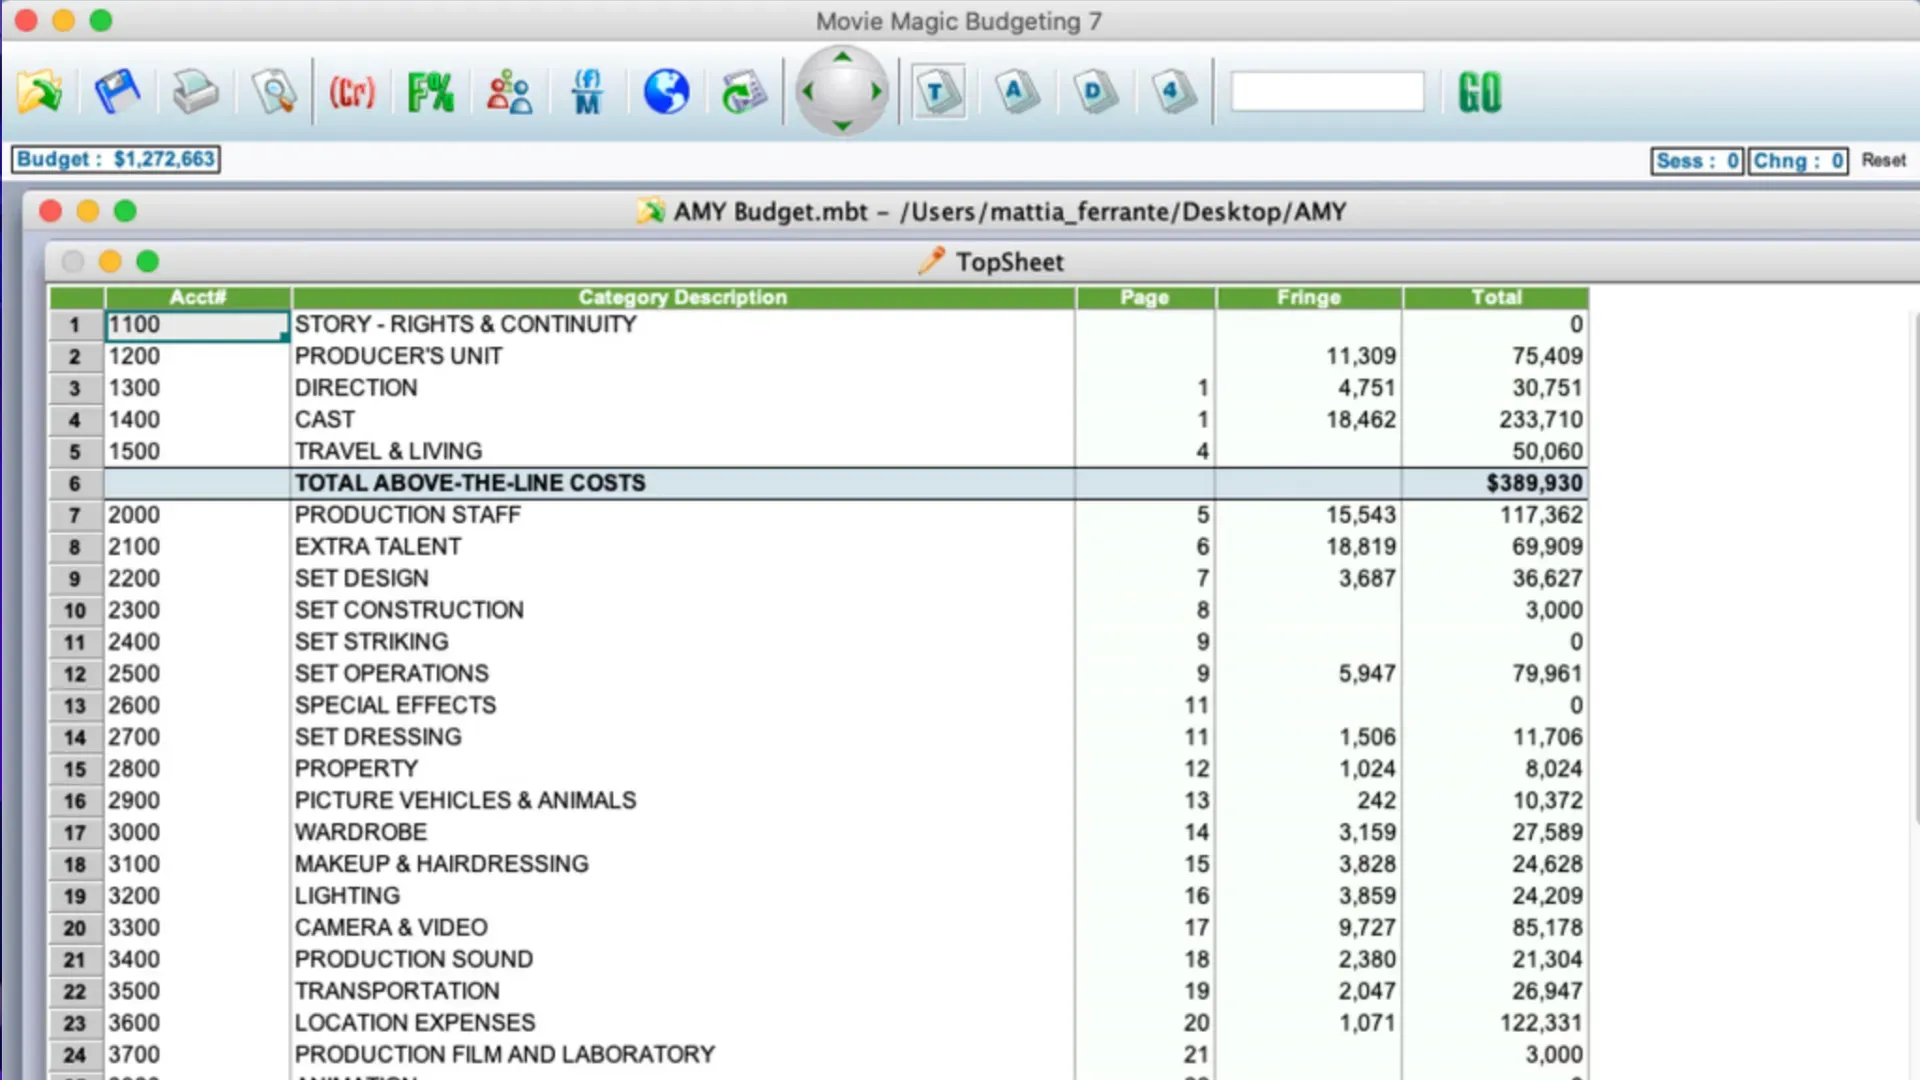Screen dimensions: 1920x1080
Task: Switch to Topsheet level T icon
Action: 937,93
